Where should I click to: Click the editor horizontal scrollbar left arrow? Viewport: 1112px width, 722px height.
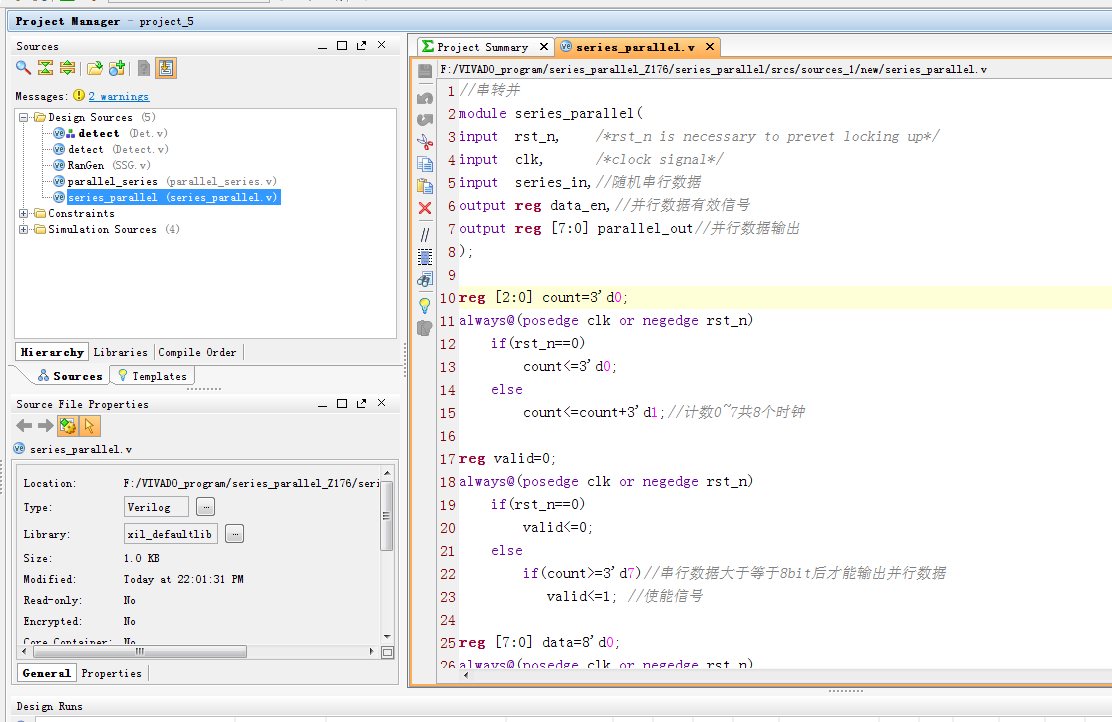pyautogui.click(x=466, y=674)
